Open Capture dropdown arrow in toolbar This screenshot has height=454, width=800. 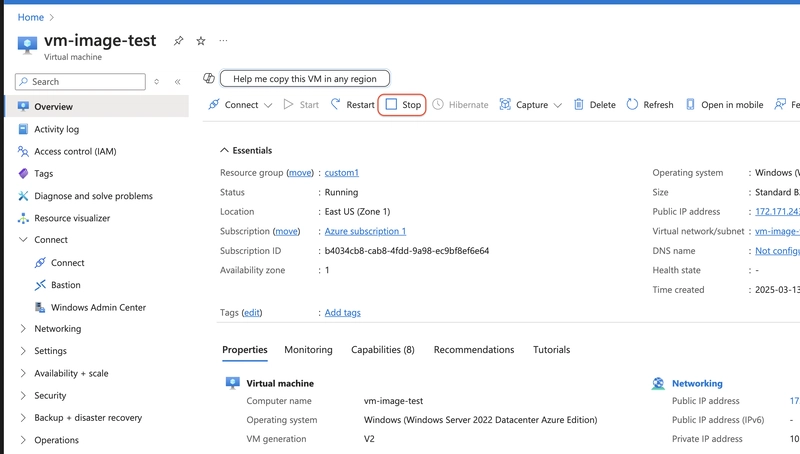[x=558, y=105]
